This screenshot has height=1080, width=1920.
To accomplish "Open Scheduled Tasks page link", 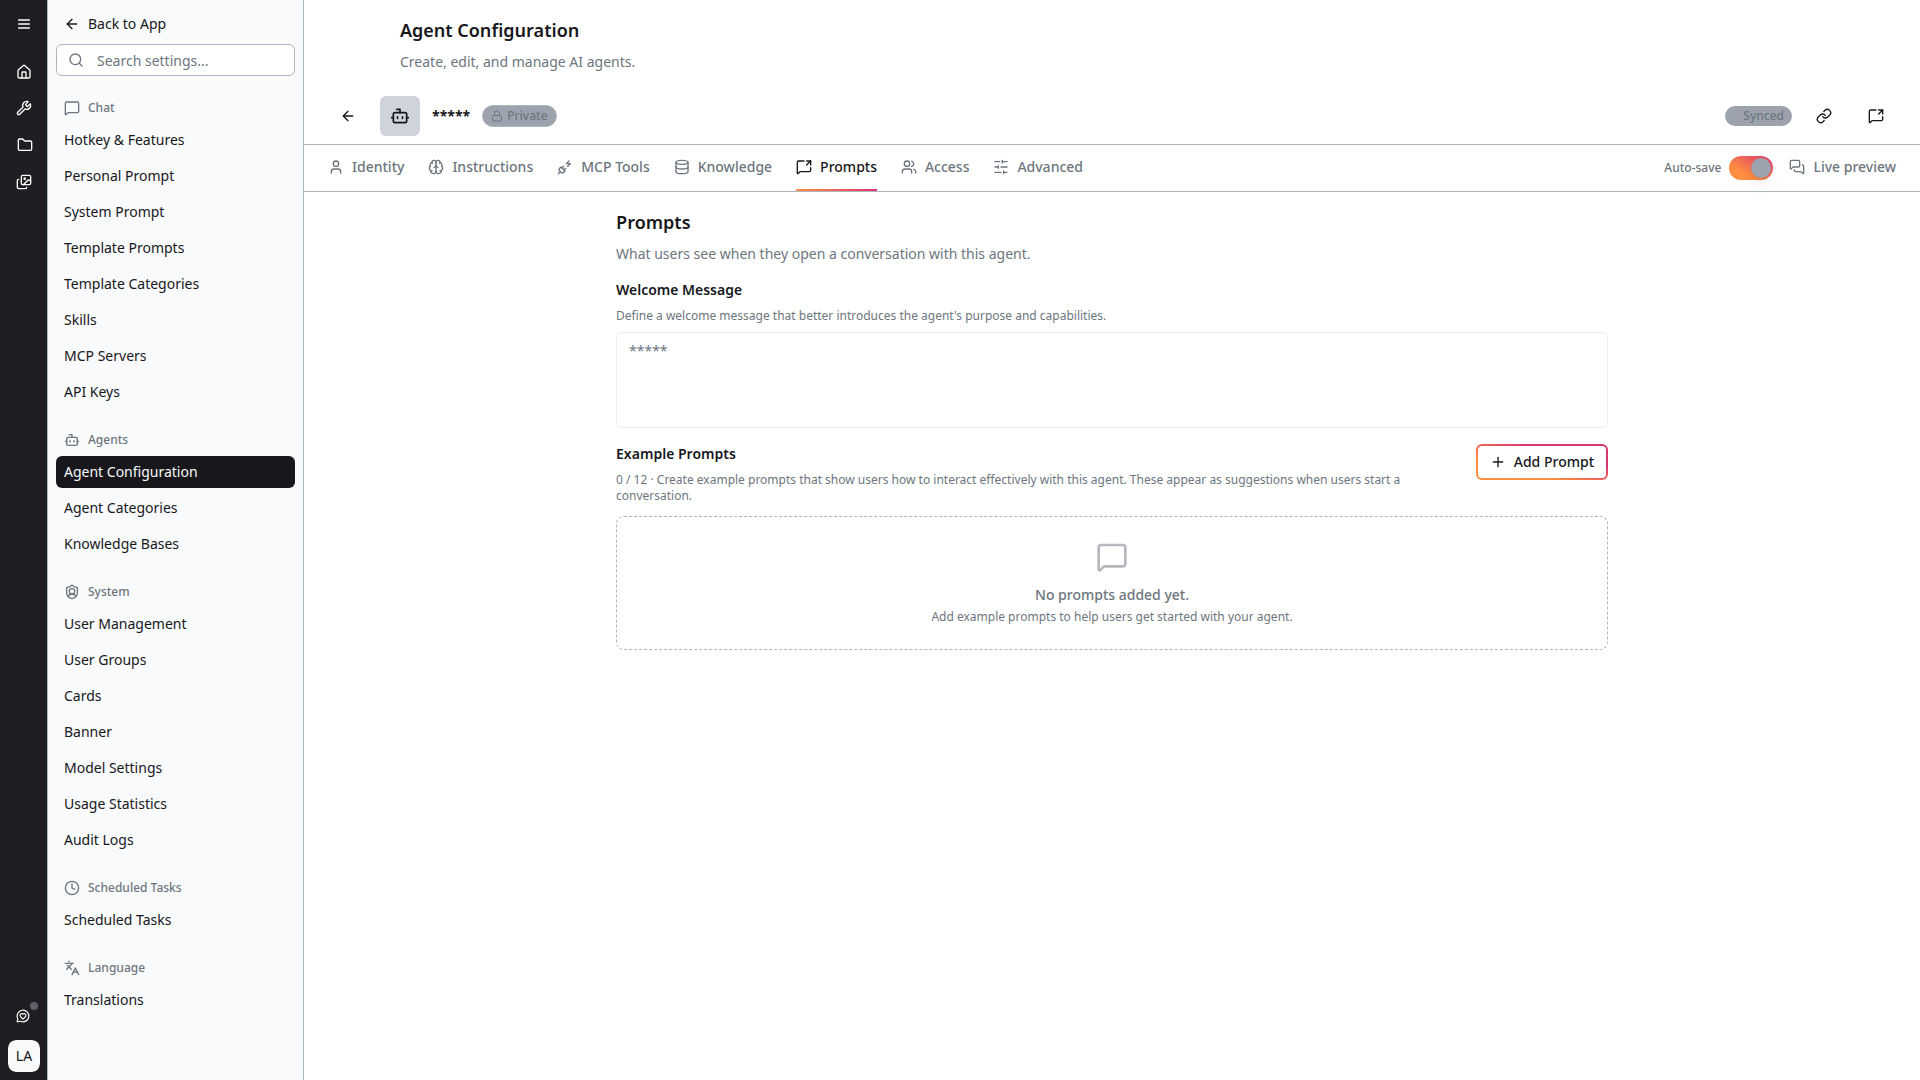I will click(x=175, y=920).
